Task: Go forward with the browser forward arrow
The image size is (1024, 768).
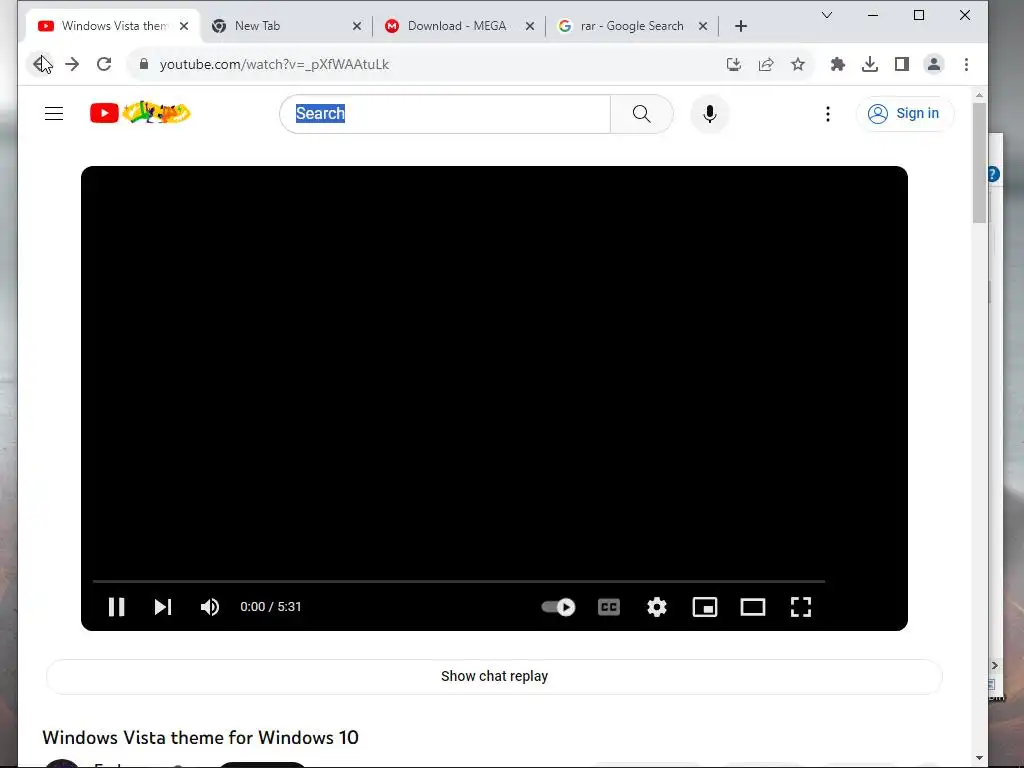Action: [72, 64]
